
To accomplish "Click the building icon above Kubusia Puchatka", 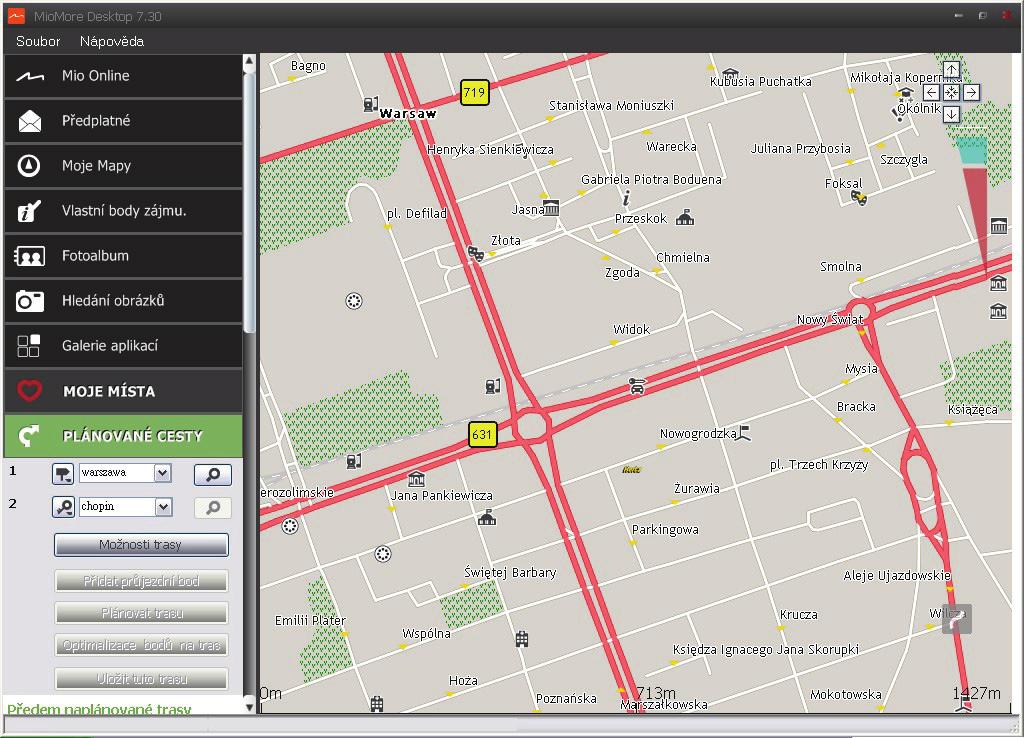I will click(730, 72).
